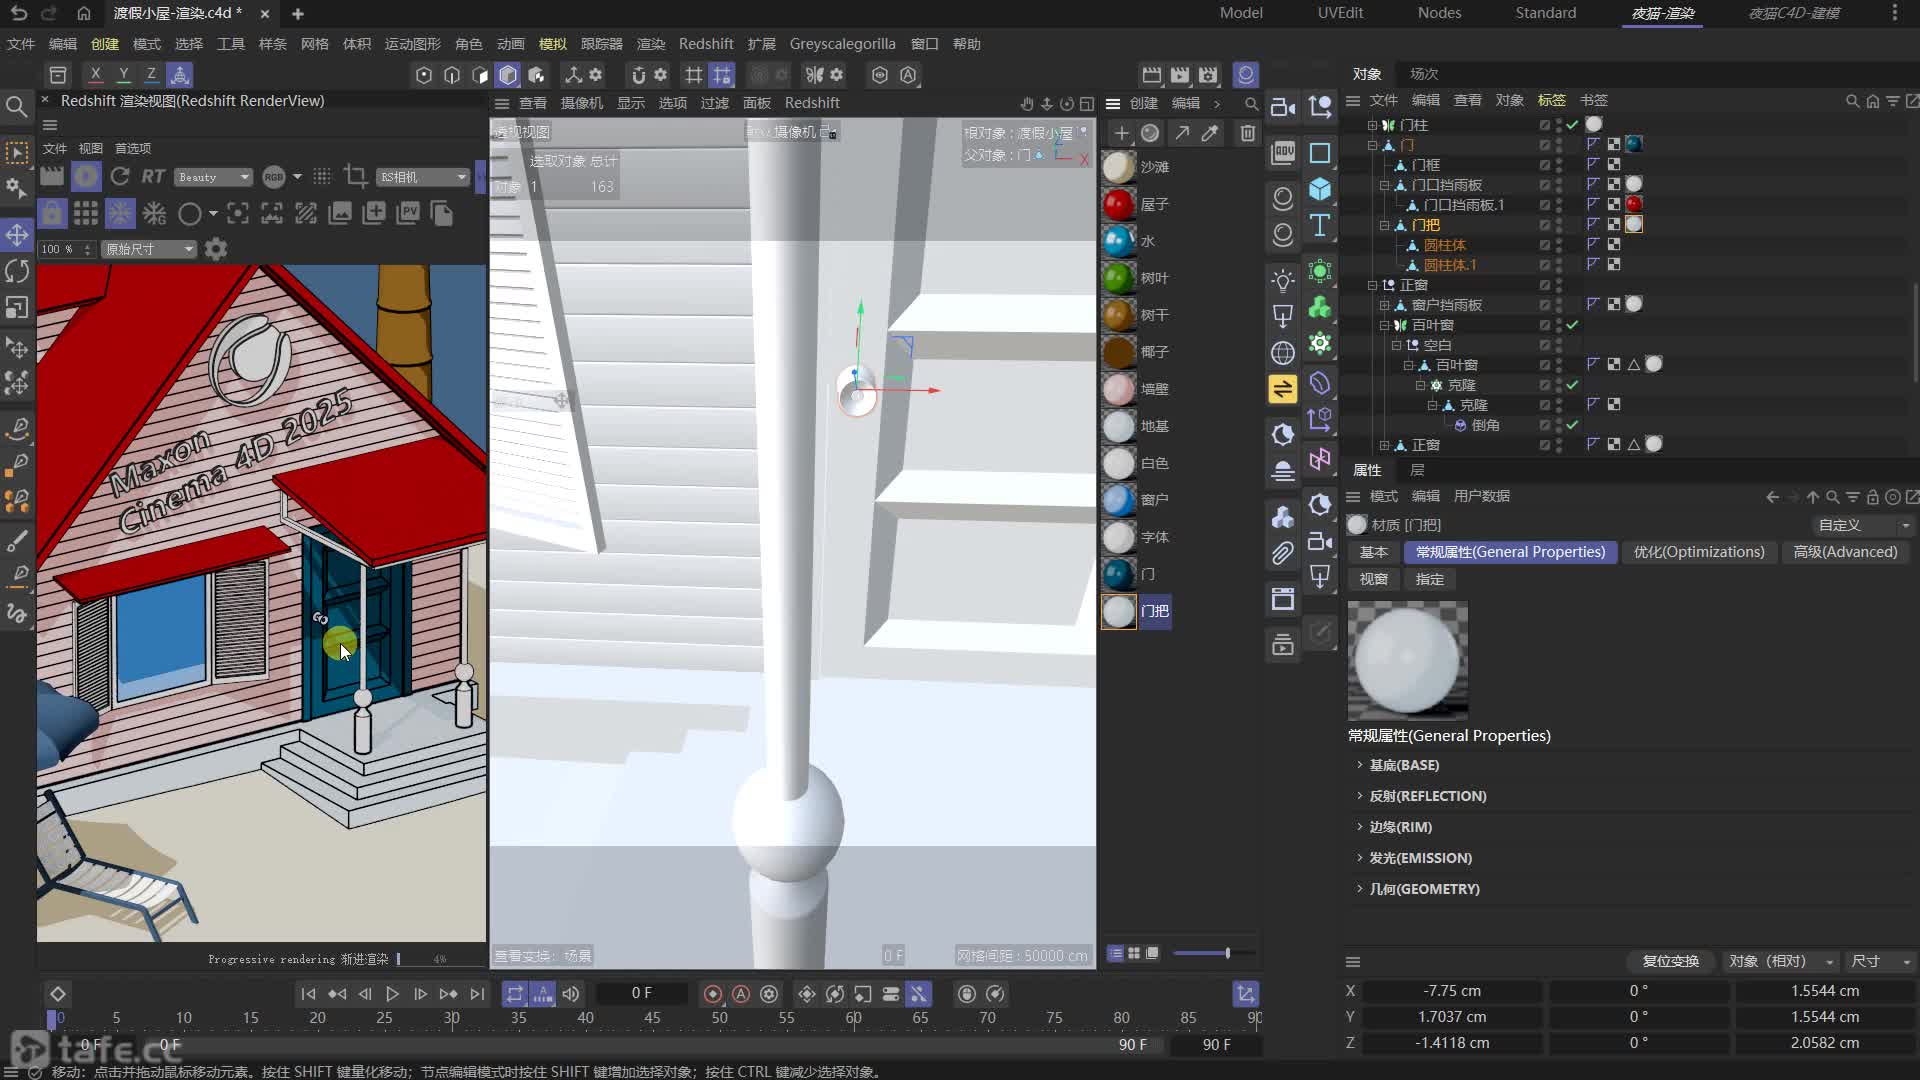The height and width of the screenshot is (1080, 1920).
Task: Open the 原始尺寸 size dropdown
Action: point(149,249)
